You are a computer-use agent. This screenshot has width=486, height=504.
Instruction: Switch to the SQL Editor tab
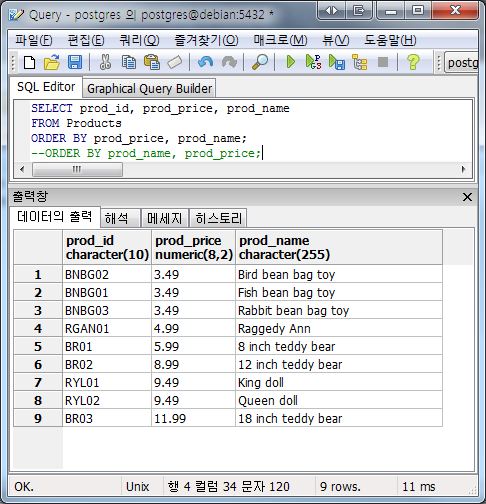click(46, 87)
